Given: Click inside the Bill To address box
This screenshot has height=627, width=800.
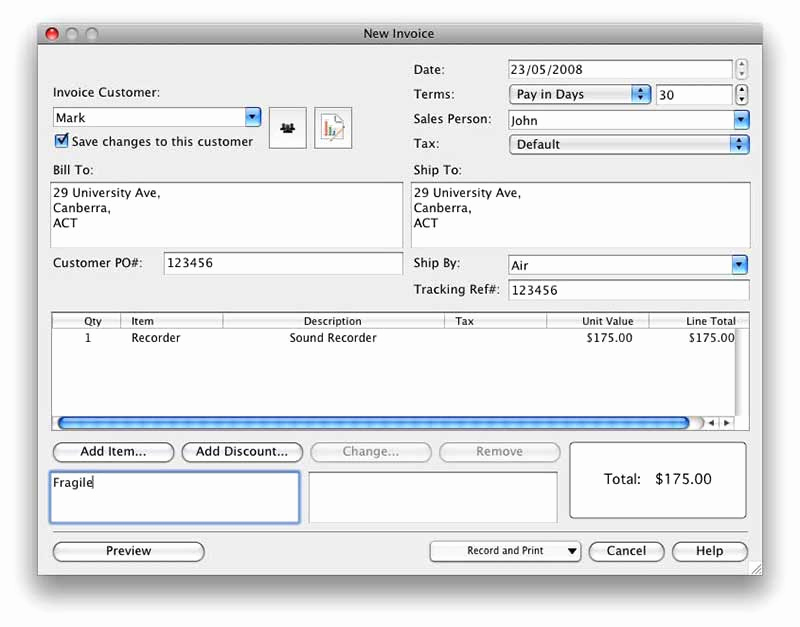Looking at the screenshot, I should coord(227,215).
